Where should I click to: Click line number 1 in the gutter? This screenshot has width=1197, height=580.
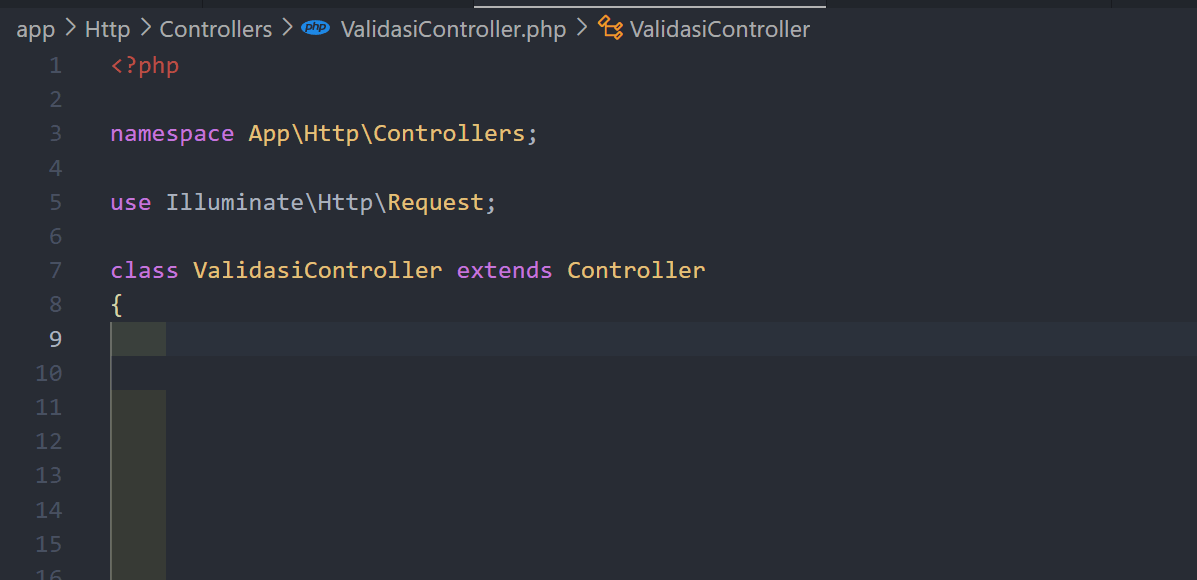(x=55, y=65)
